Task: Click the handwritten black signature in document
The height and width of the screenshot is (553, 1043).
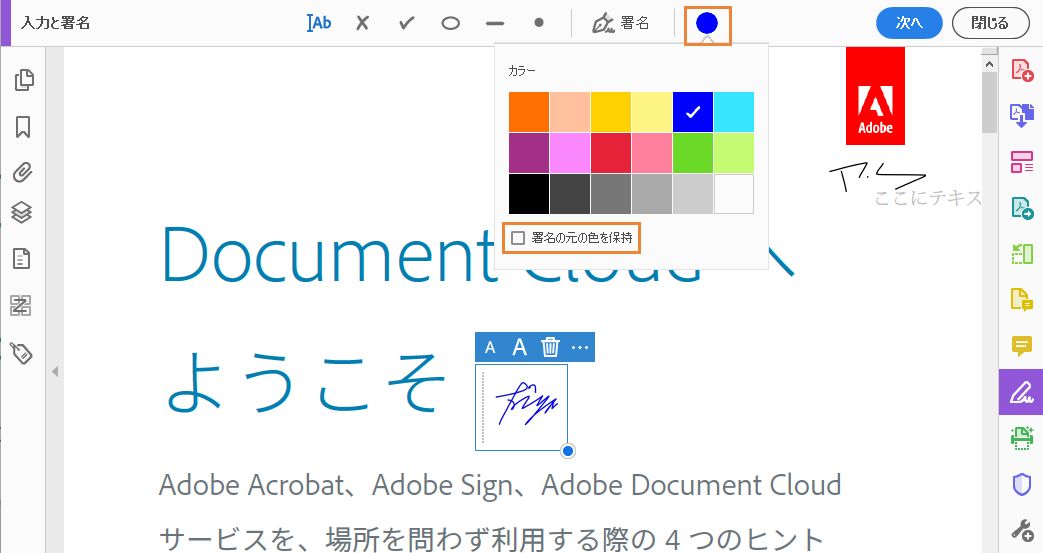Action: click(877, 176)
